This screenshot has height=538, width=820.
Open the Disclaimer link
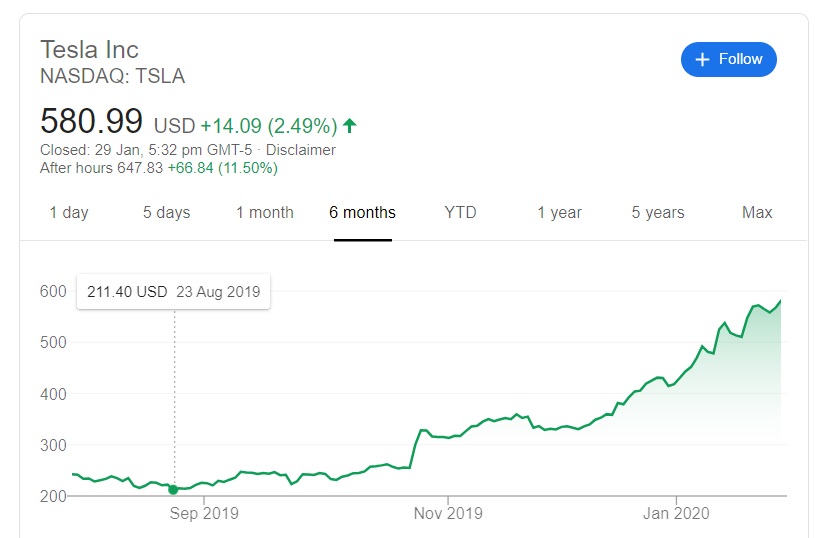[301, 150]
